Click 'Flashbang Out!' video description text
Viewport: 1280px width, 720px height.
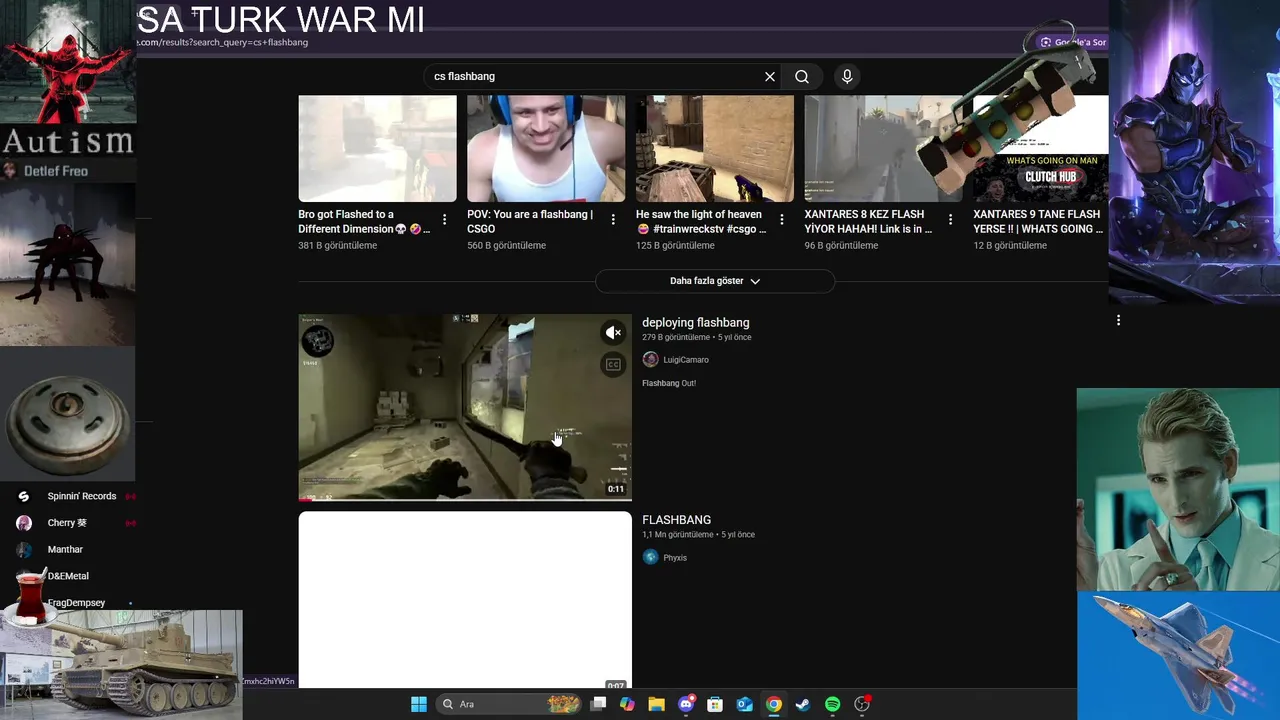point(669,383)
